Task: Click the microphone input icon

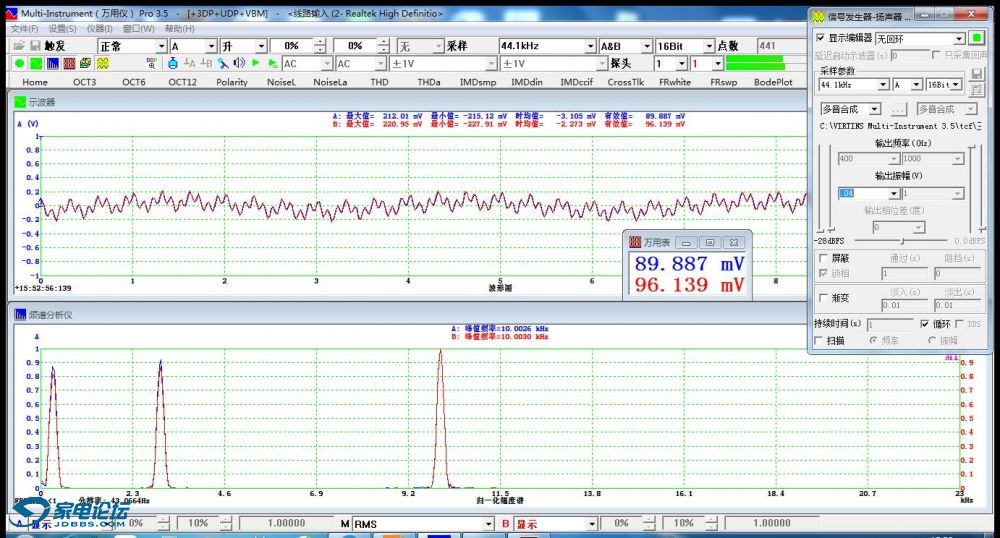Action: point(223,63)
